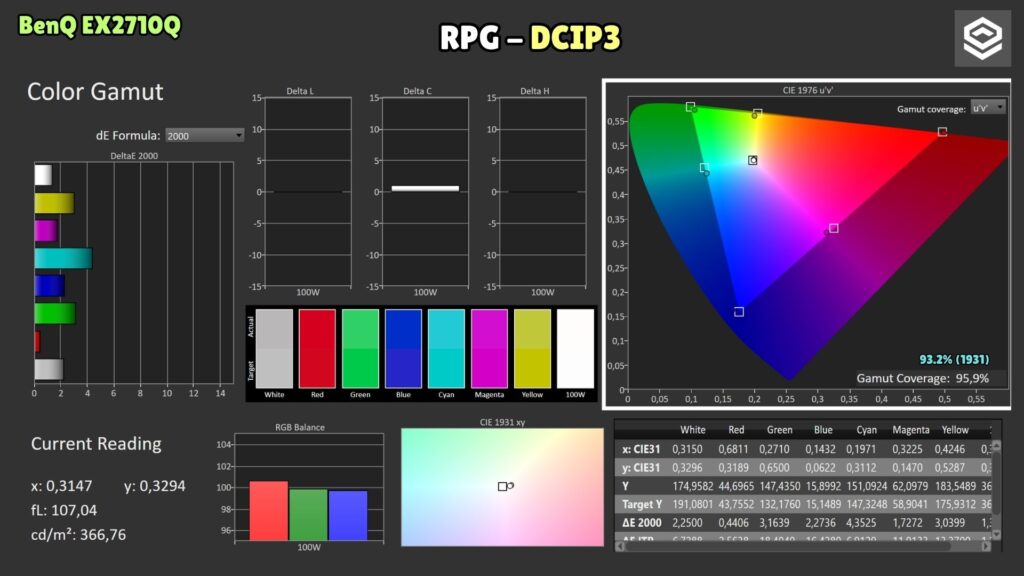Open the dE Formula dropdown showing 2000
1024x576 pixels.
tap(204, 135)
